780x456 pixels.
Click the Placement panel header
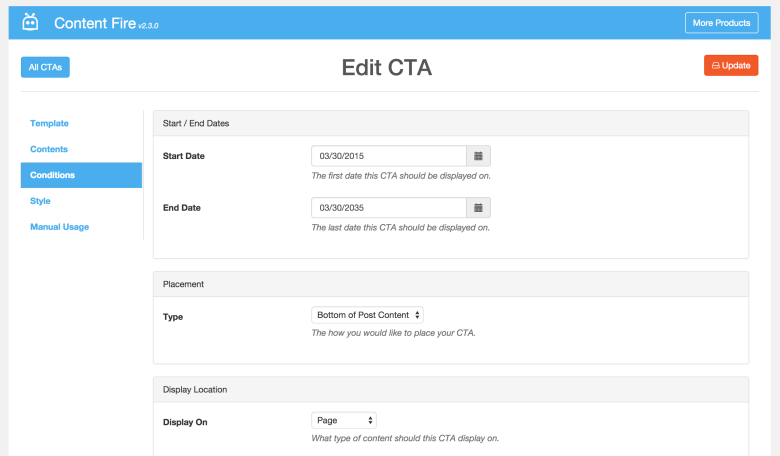[450, 284]
